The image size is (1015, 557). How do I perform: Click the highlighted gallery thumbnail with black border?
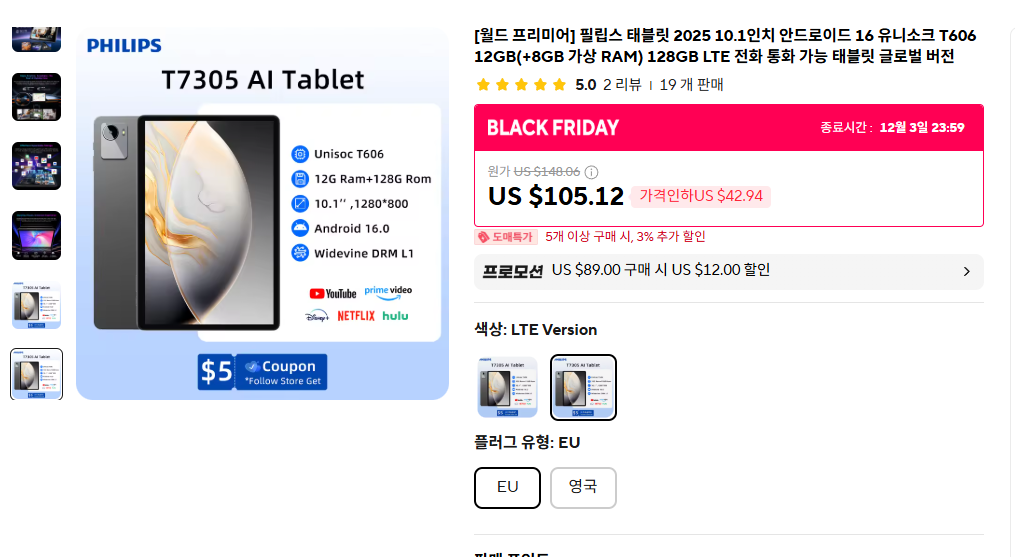point(36,374)
